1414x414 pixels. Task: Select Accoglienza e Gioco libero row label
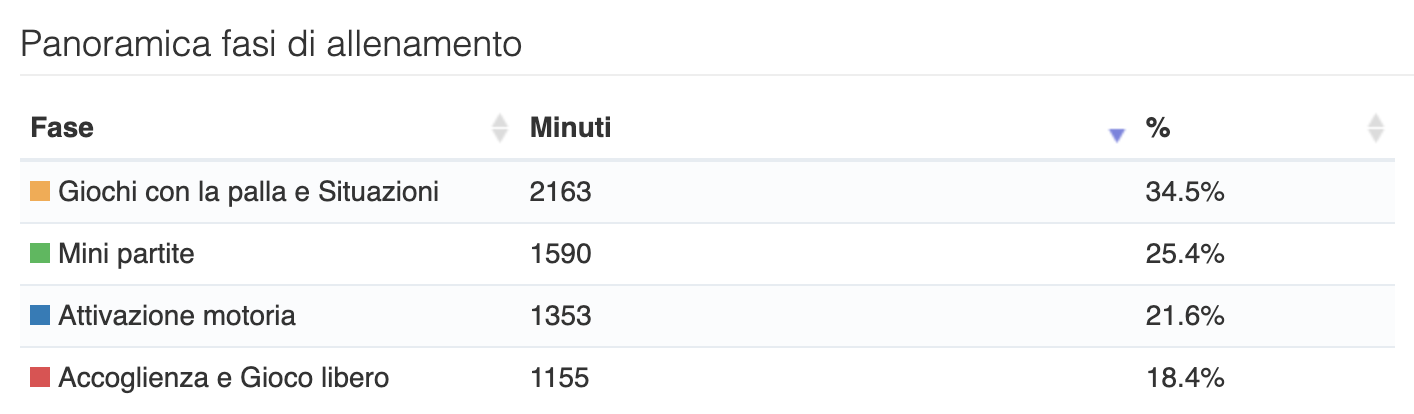point(224,379)
